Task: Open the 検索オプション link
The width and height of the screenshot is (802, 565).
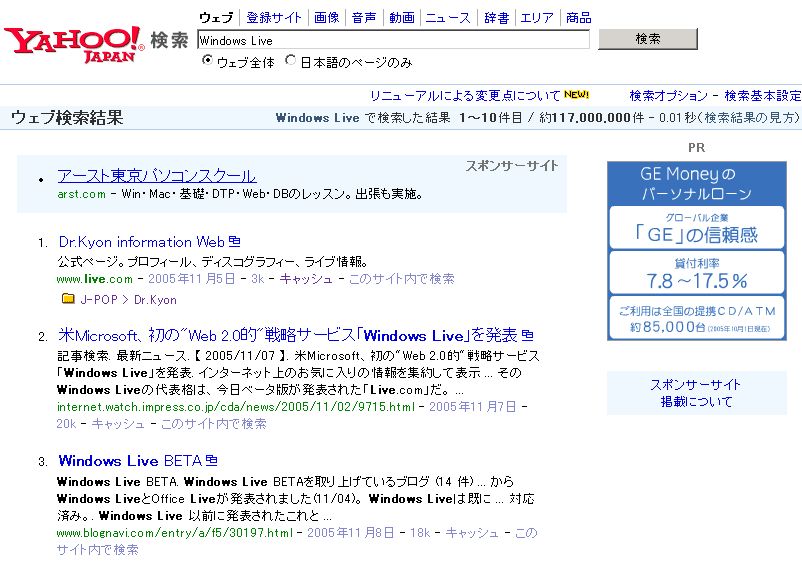Action: pyautogui.click(x=669, y=96)
